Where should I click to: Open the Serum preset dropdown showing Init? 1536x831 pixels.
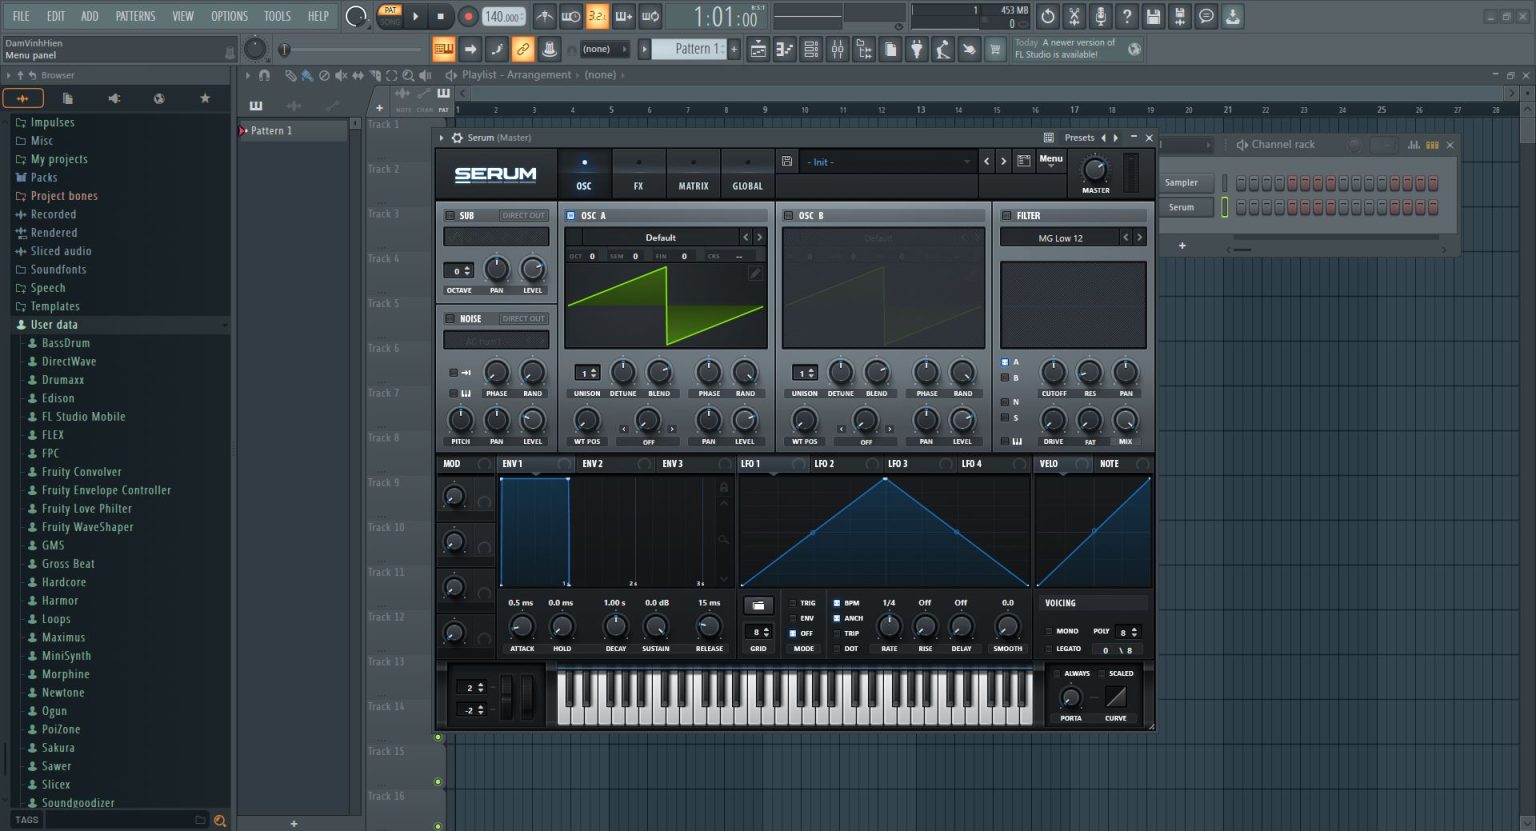point(880,161)
